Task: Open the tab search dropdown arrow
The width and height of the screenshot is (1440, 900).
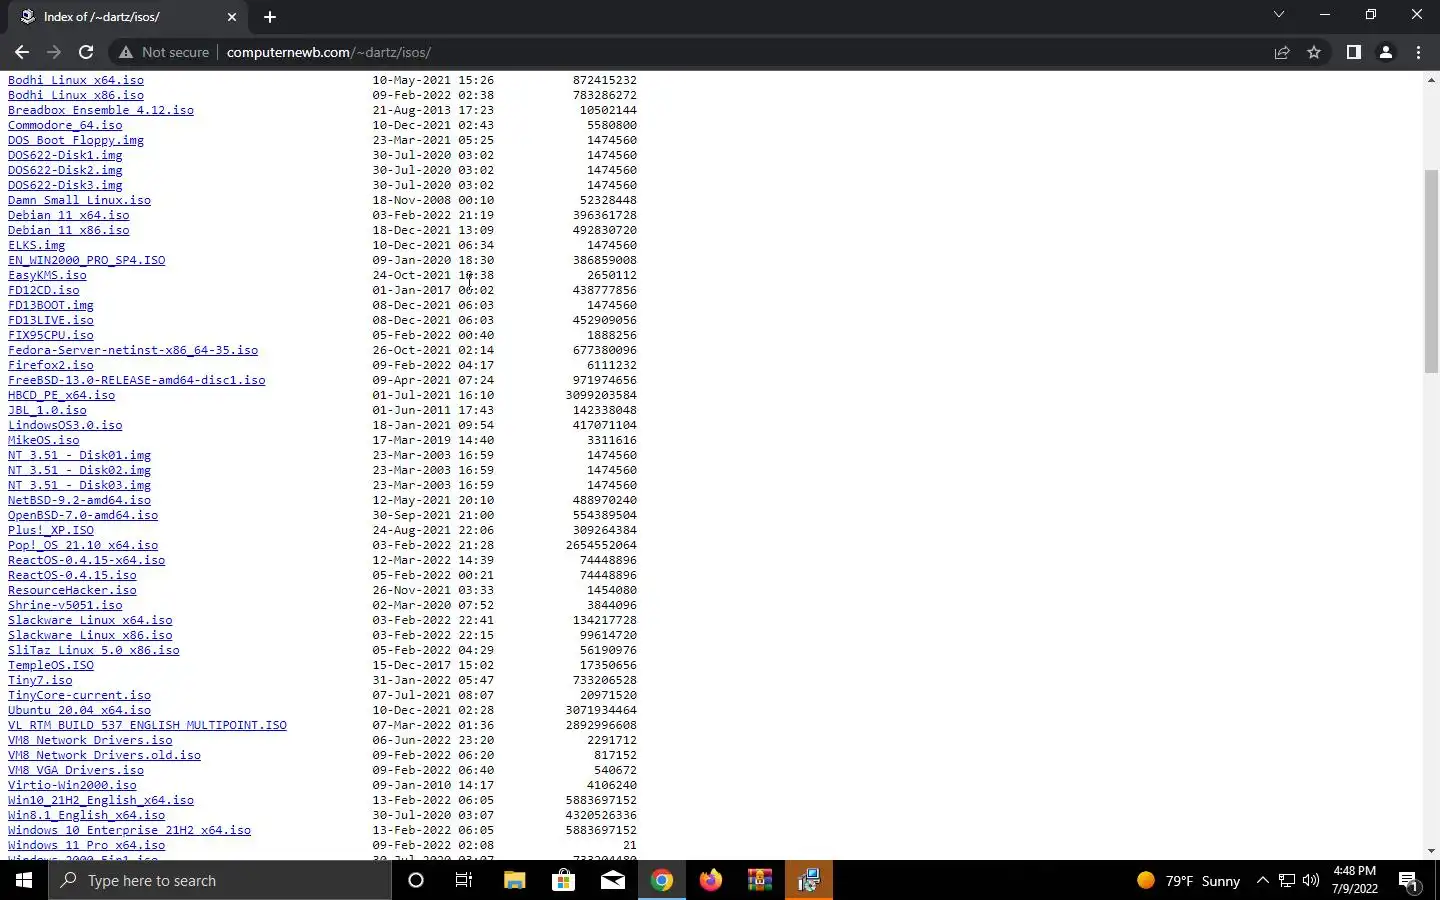Action: pos(1278,15)
